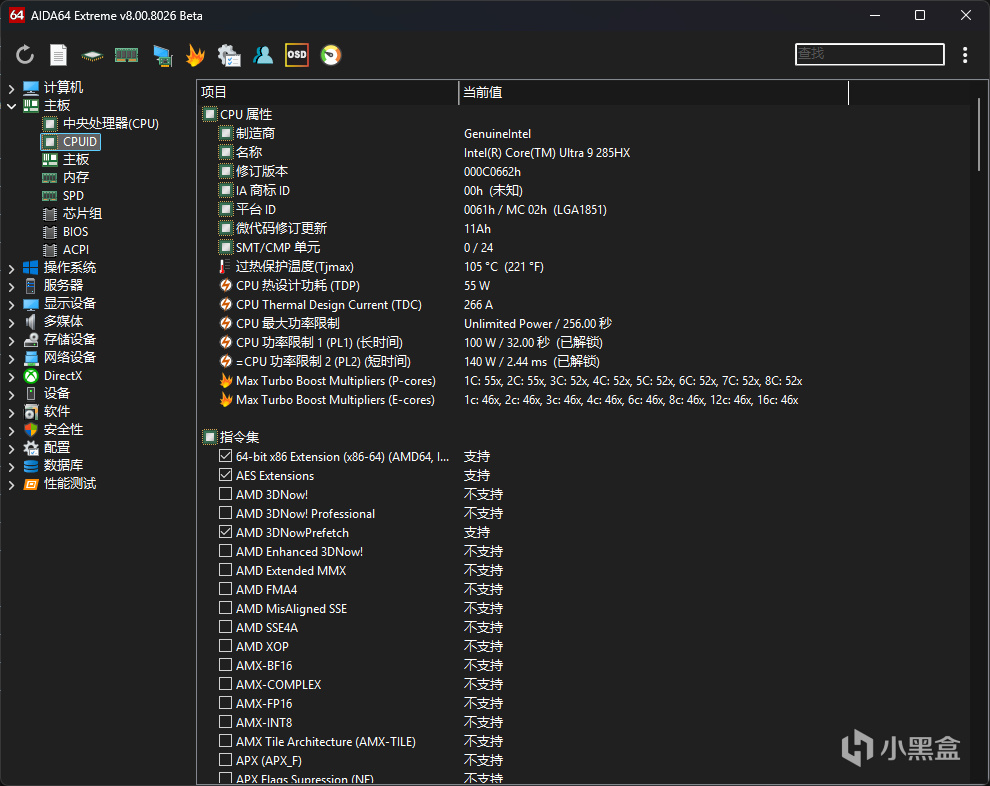Launch the flame stability test icon
Screen dimensions: 990x786
click(195, 55)
